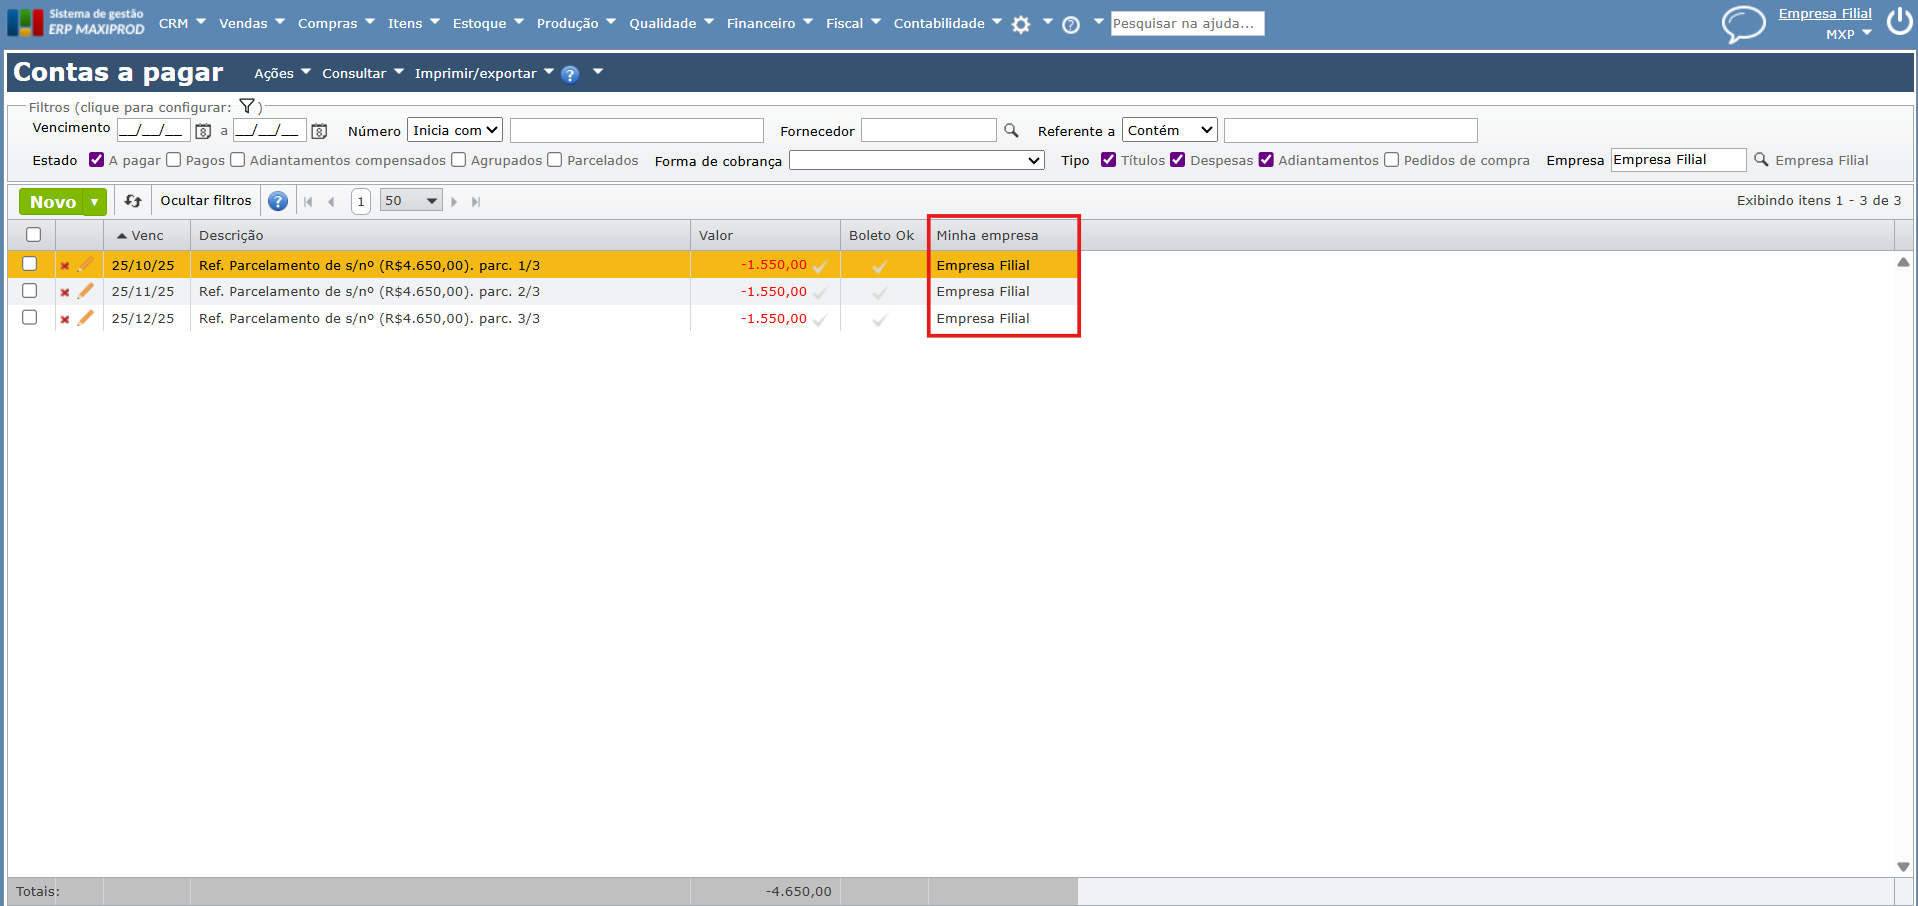1918x906 pixels.
Task: Click the filter funnel configure icon
Action: tap(247, 106)
